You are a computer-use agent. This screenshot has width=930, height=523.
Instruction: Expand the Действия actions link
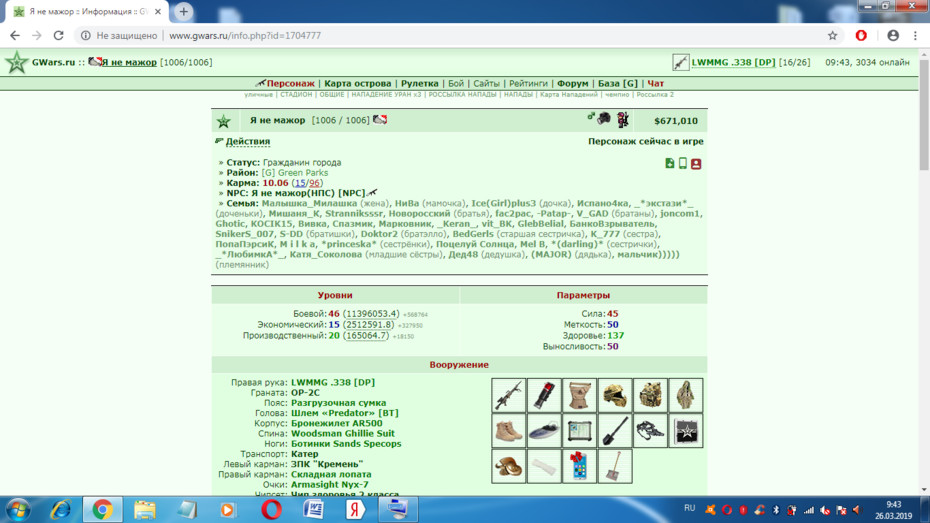pyautogui.click(x=248, y=141)
